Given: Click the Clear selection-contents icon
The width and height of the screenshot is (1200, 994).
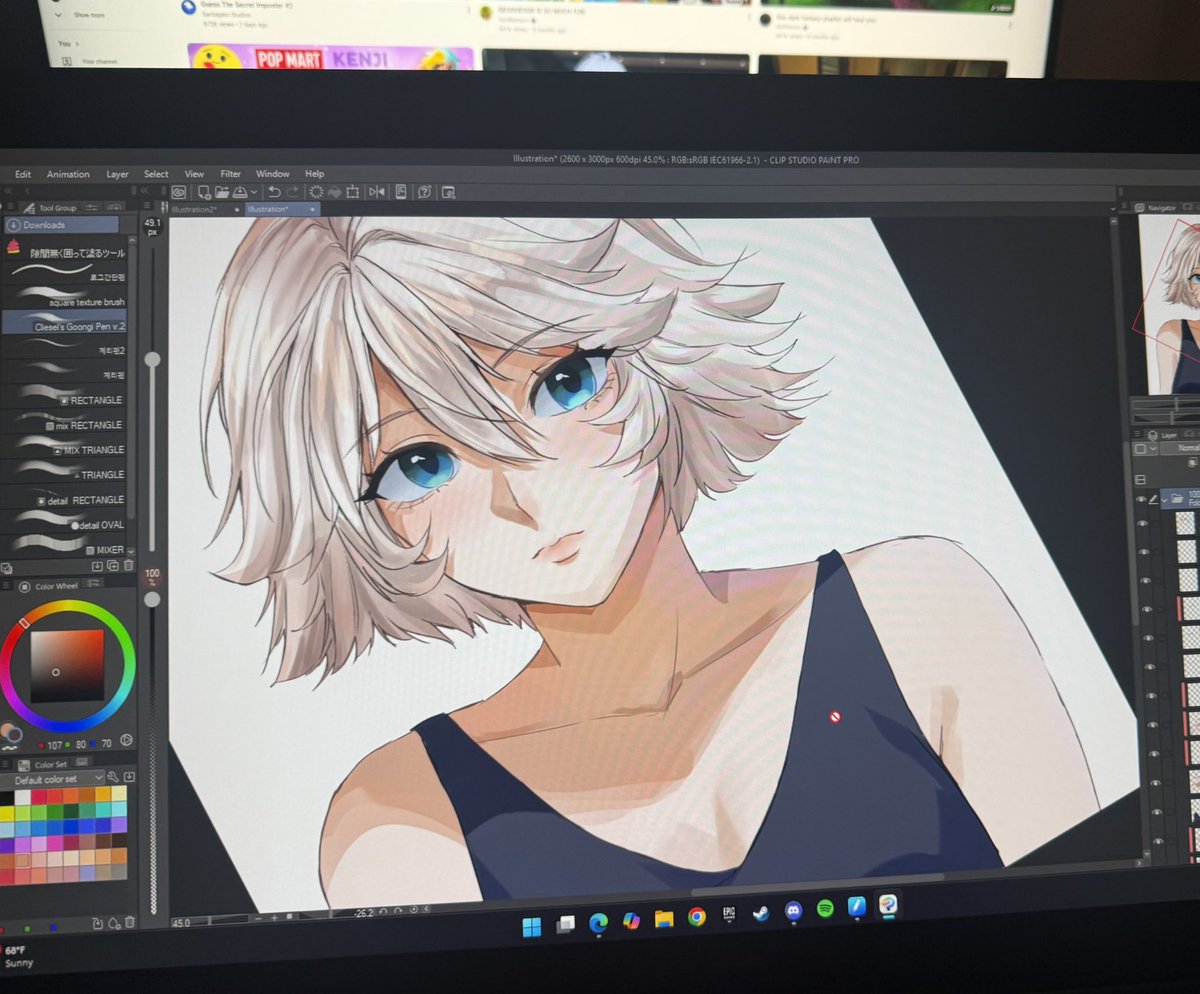Looking at the screenshot, I should (316, 192).
